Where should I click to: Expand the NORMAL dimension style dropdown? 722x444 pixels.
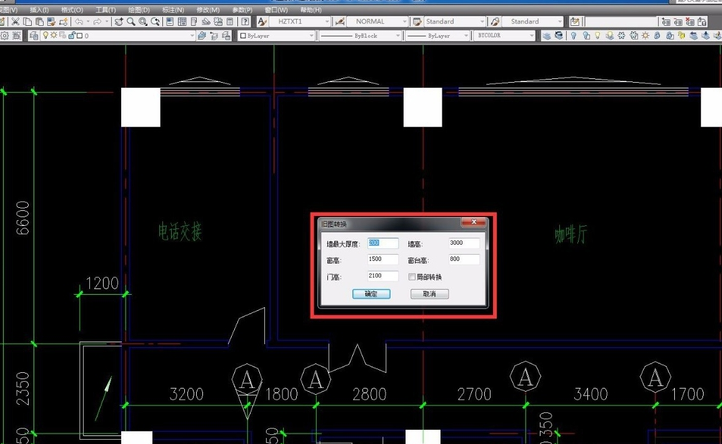coord(404,22)
